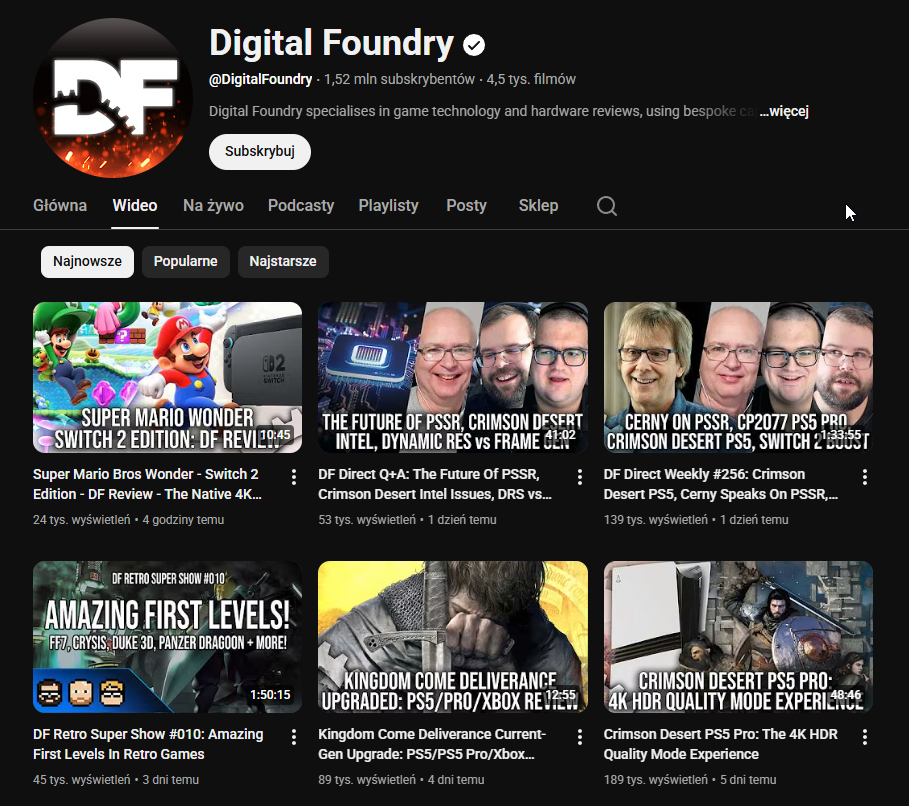This screenshot has width=909, height=806.
Task: Open DF Direct Weekly #256 title link
Action: click(721, 484)
